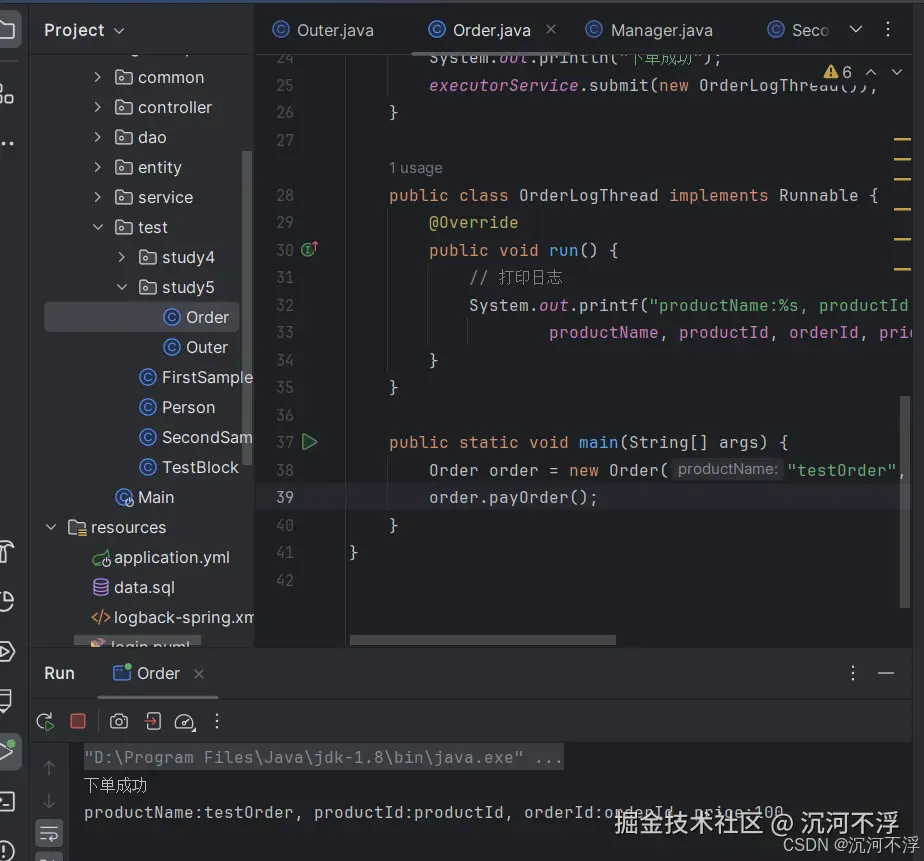Viewport: 924px width, 861px height.
Task: Close the Order.java tab
Action: [551, 29]
